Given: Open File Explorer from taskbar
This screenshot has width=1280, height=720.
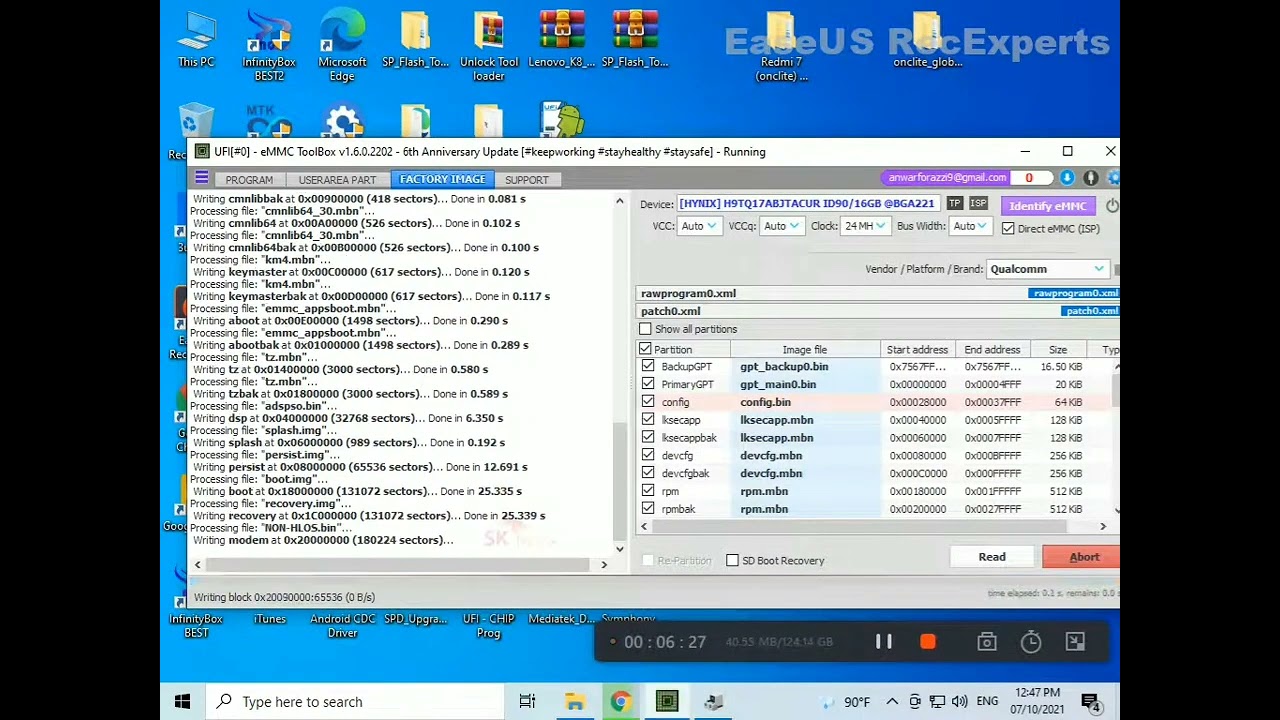Looking at the screenshot, I should [575, 702].
